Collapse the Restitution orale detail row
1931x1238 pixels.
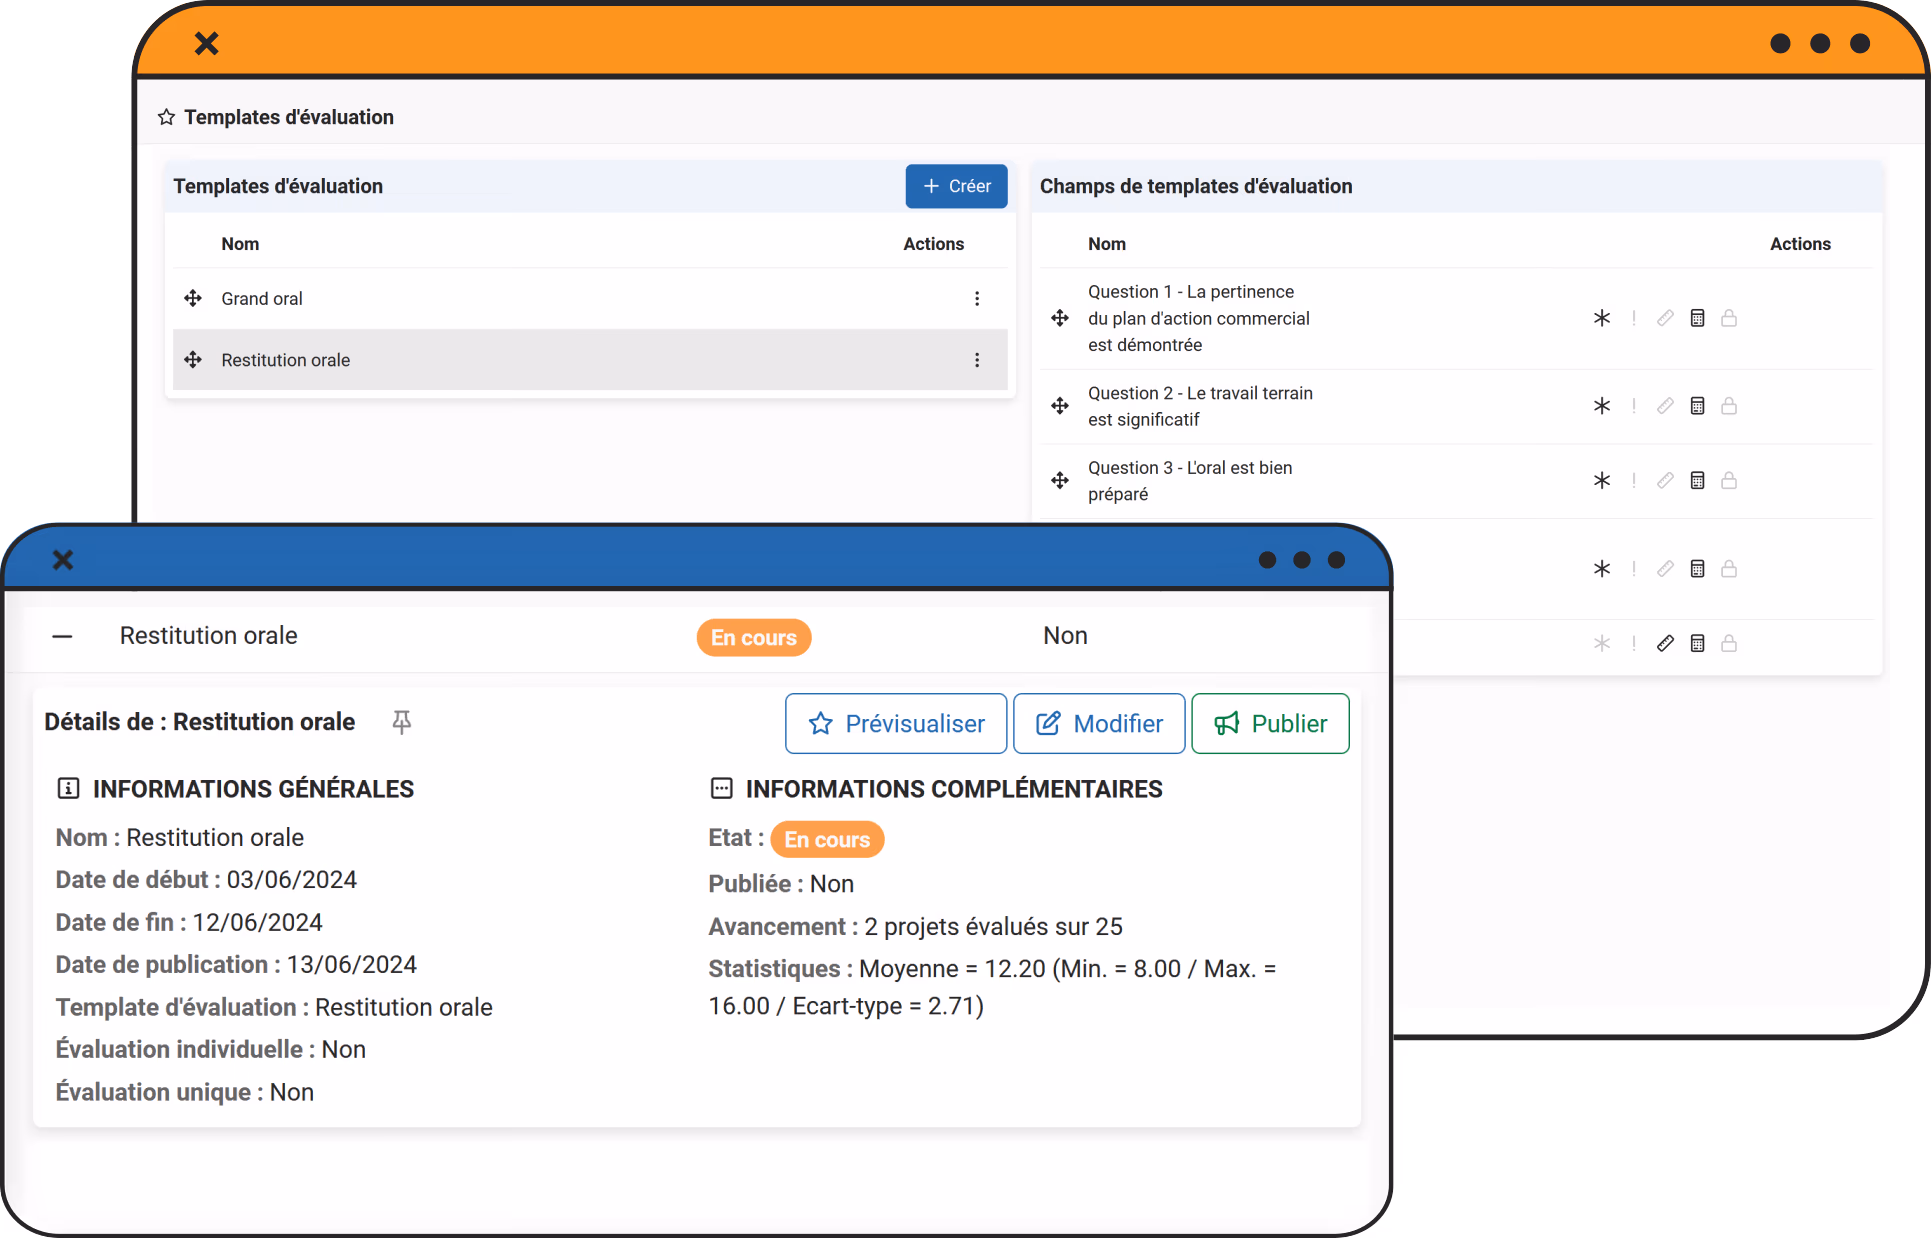(63, 636)
